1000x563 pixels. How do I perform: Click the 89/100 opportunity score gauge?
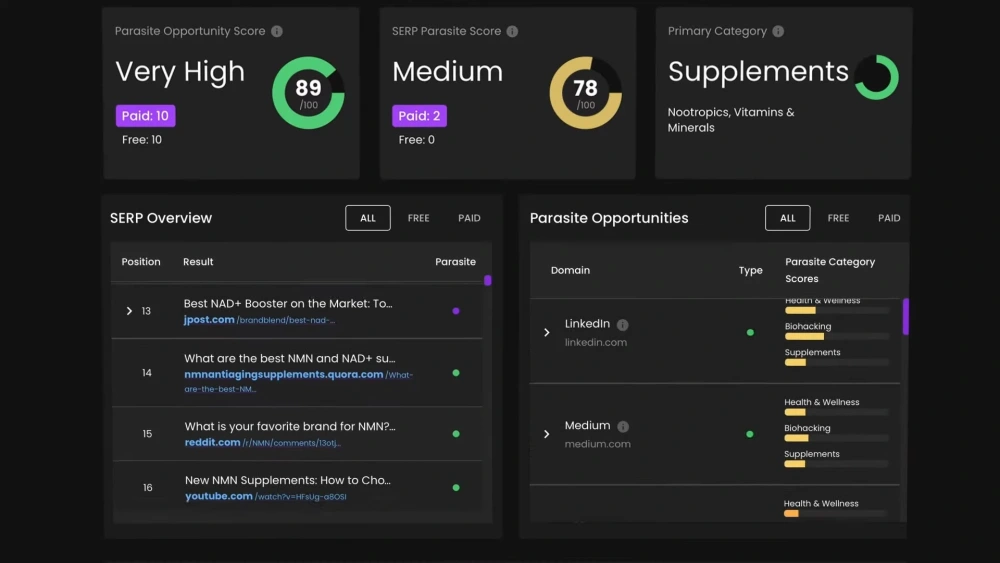tap(309, 93)
